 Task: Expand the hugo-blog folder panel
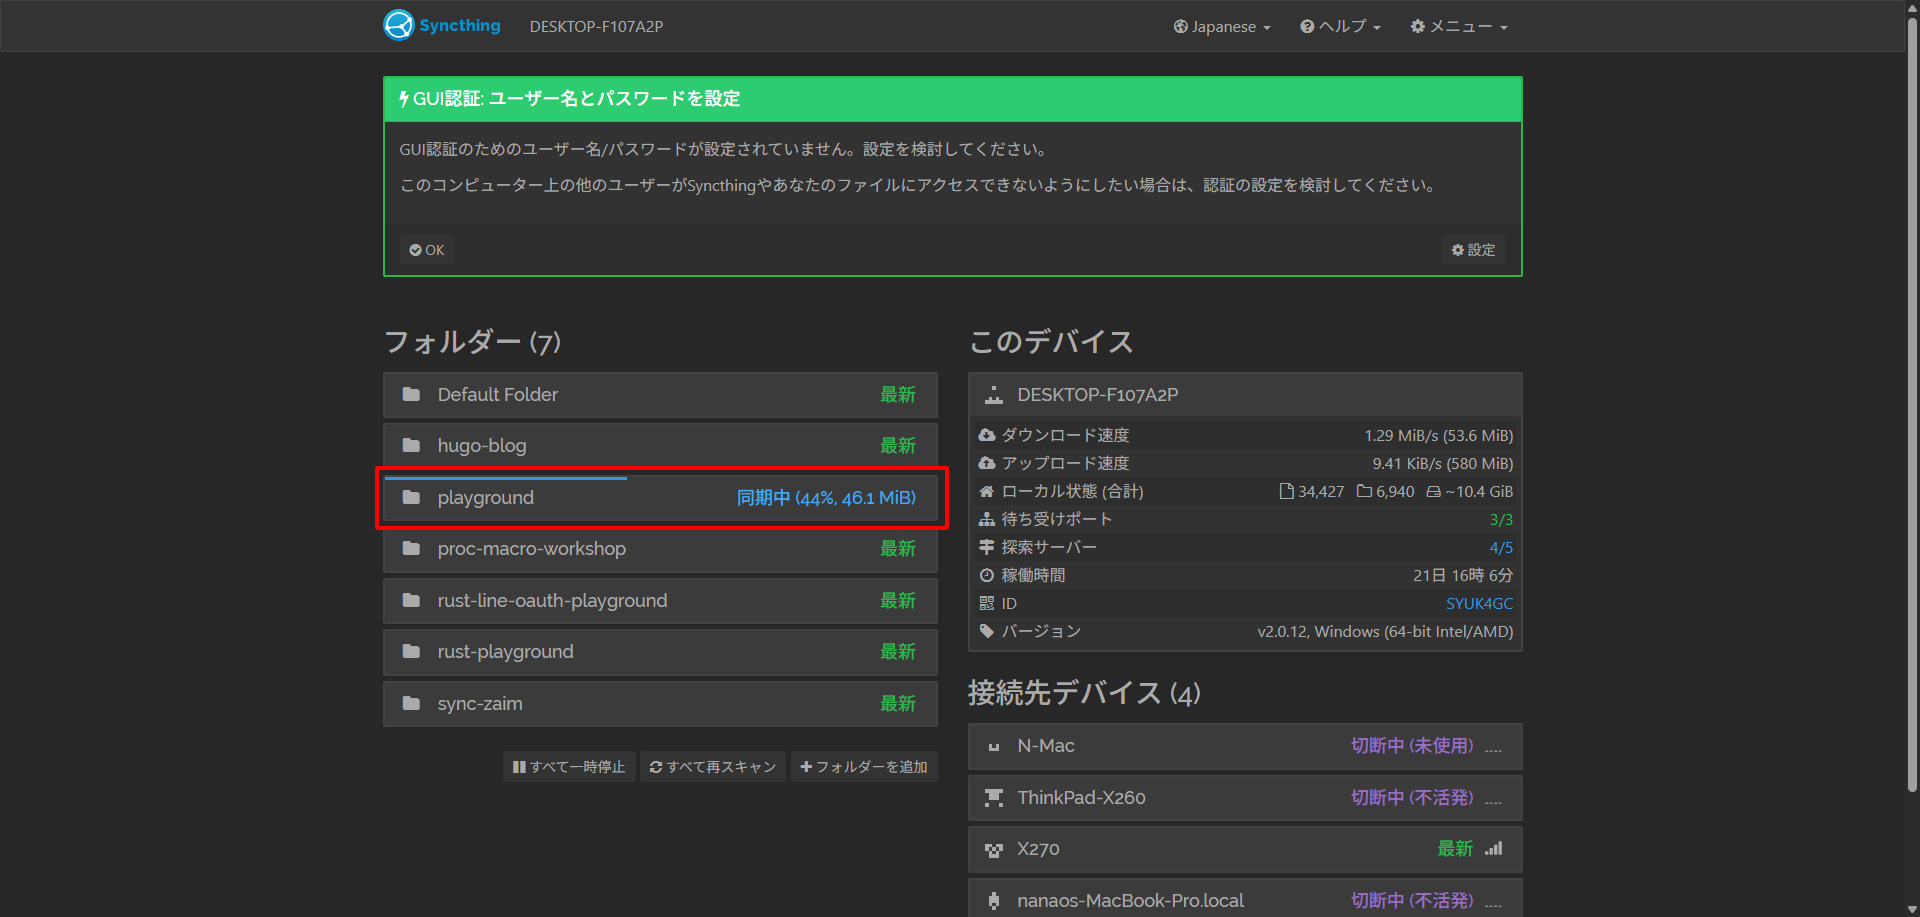tap(660, 446)
